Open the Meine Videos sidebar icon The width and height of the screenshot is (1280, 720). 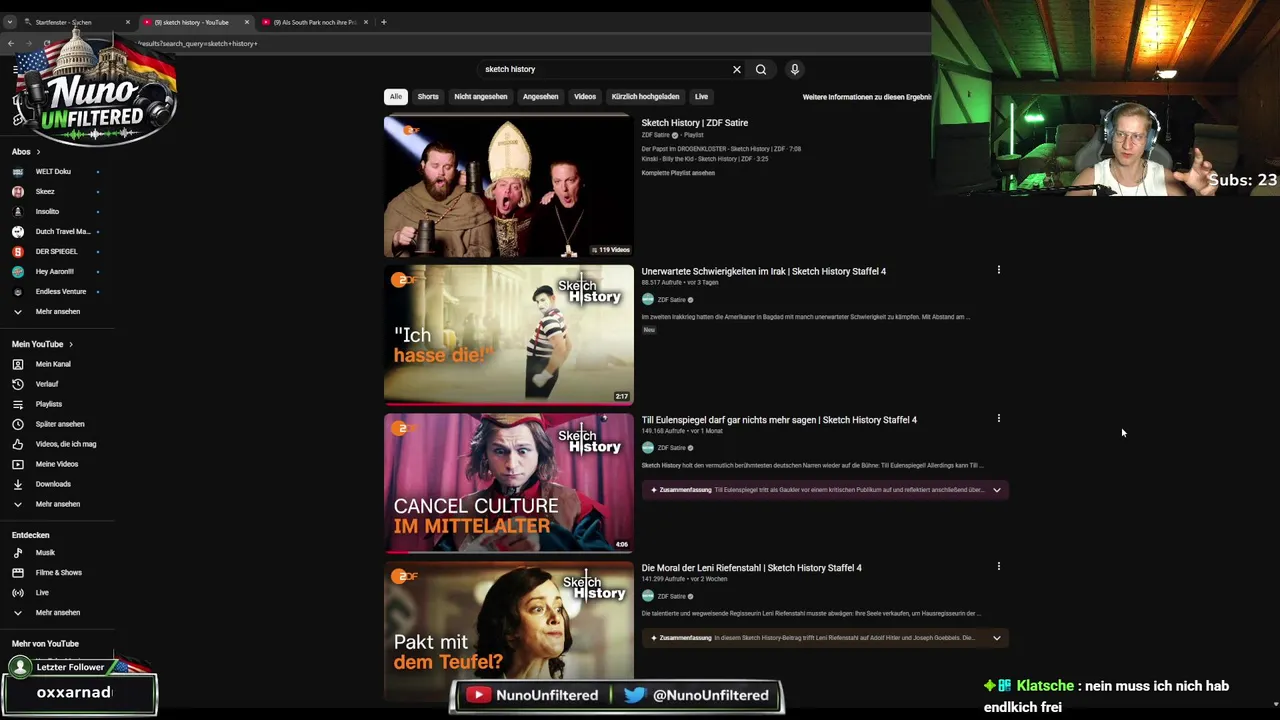coord(17,464)
